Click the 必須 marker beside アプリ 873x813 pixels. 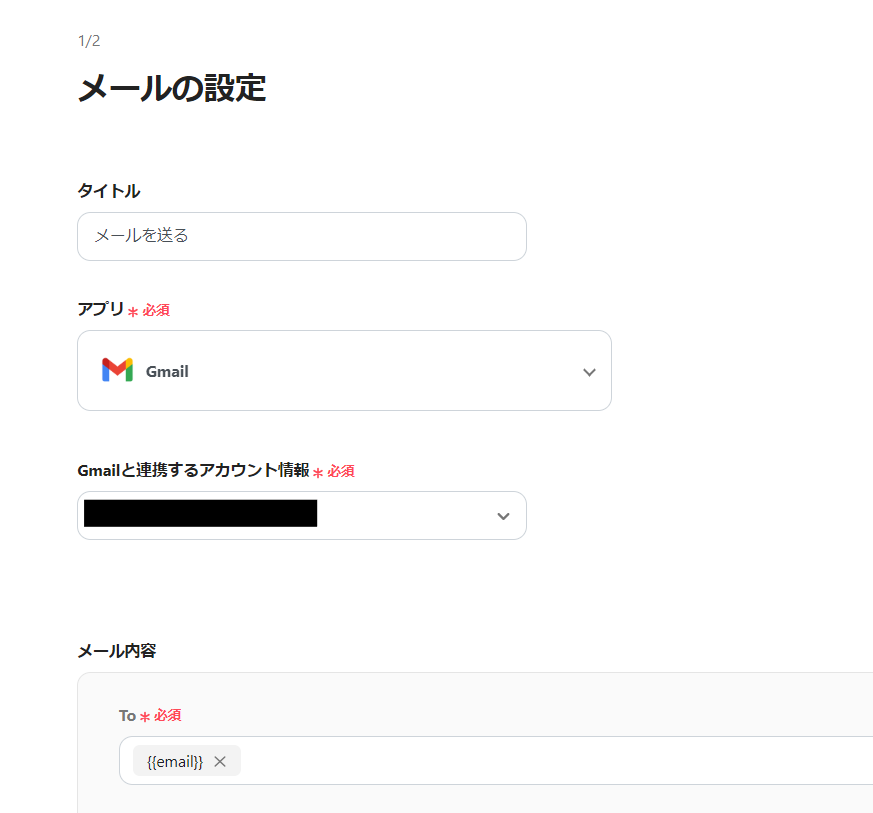(x=155, y=310)
